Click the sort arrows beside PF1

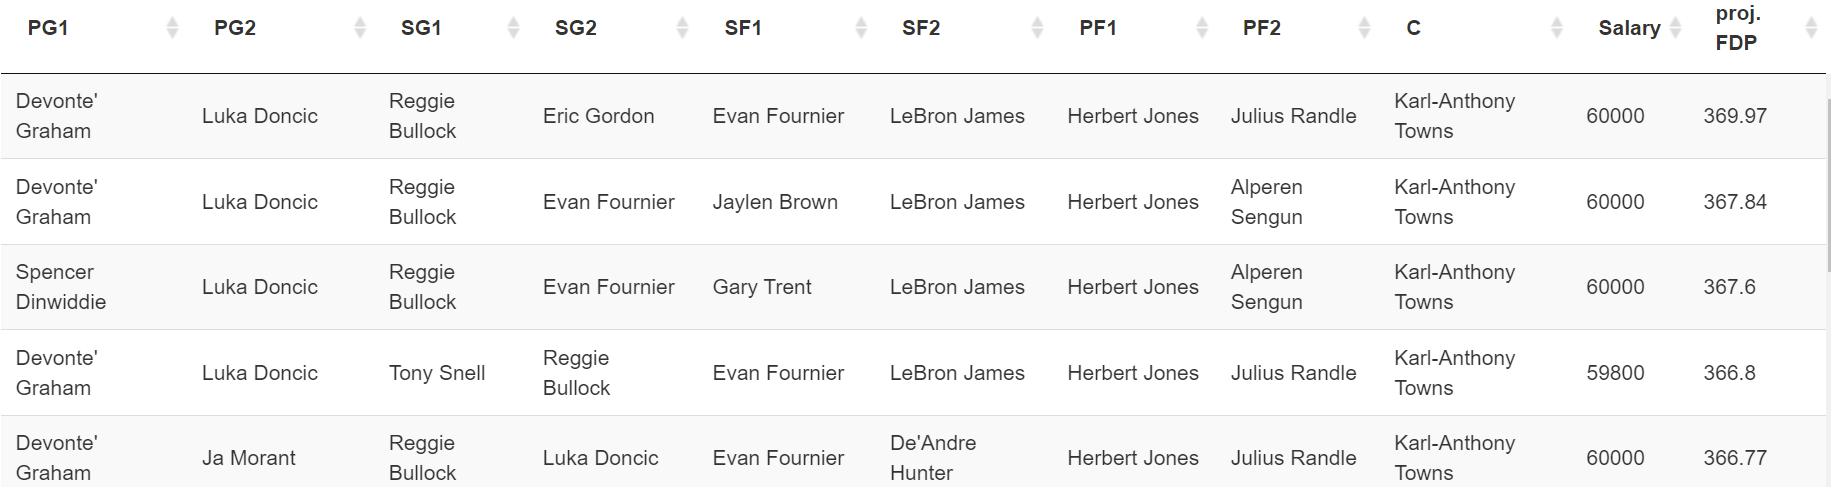pyautogui.click(x=1202, y=28)
